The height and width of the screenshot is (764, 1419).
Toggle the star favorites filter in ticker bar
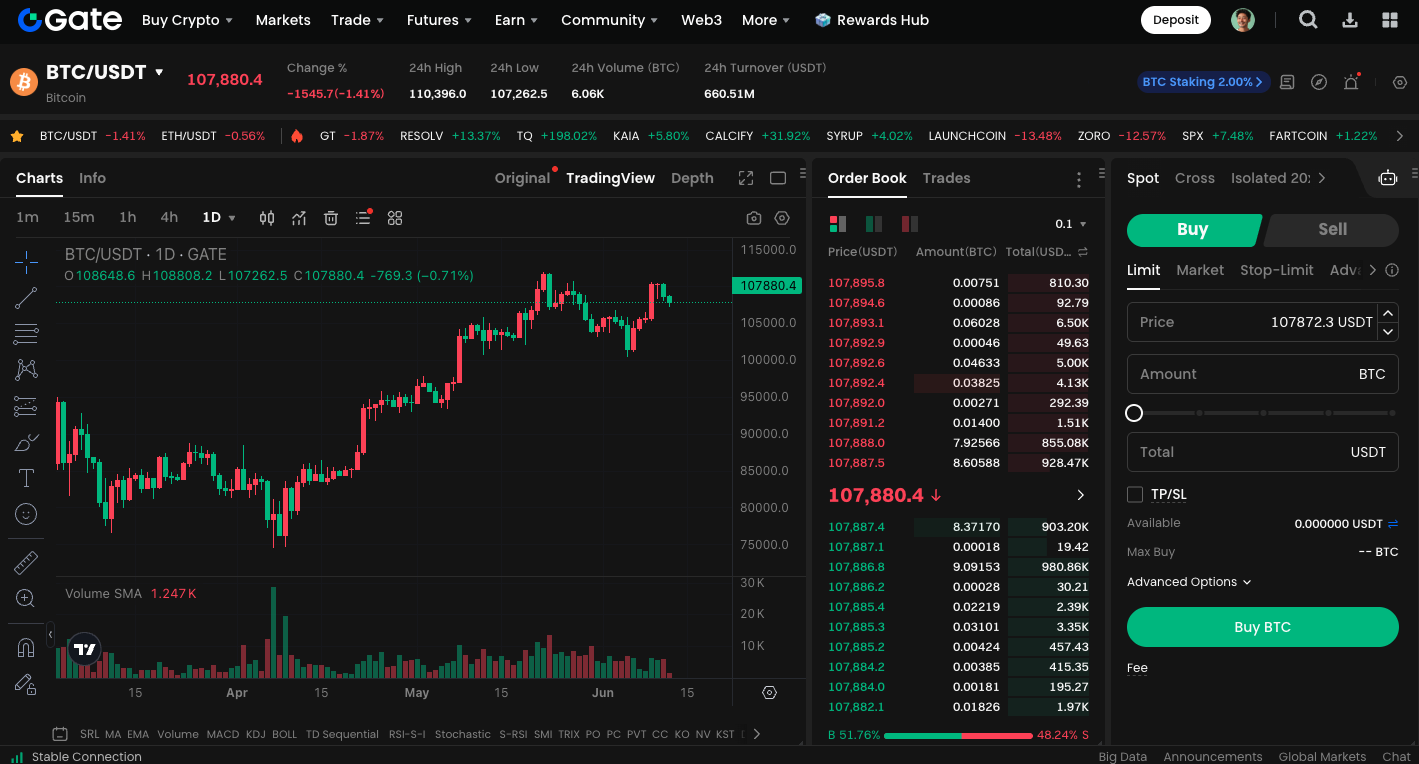pos(17,136)
